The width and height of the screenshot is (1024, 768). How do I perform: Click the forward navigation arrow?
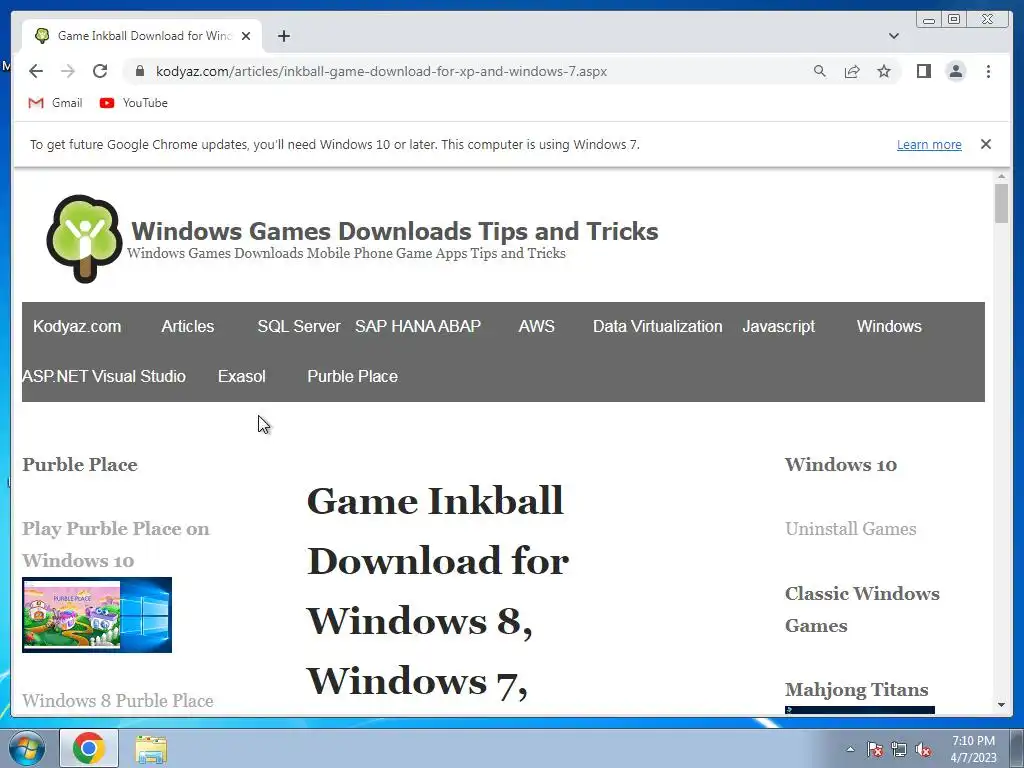(x=68, y=71)
